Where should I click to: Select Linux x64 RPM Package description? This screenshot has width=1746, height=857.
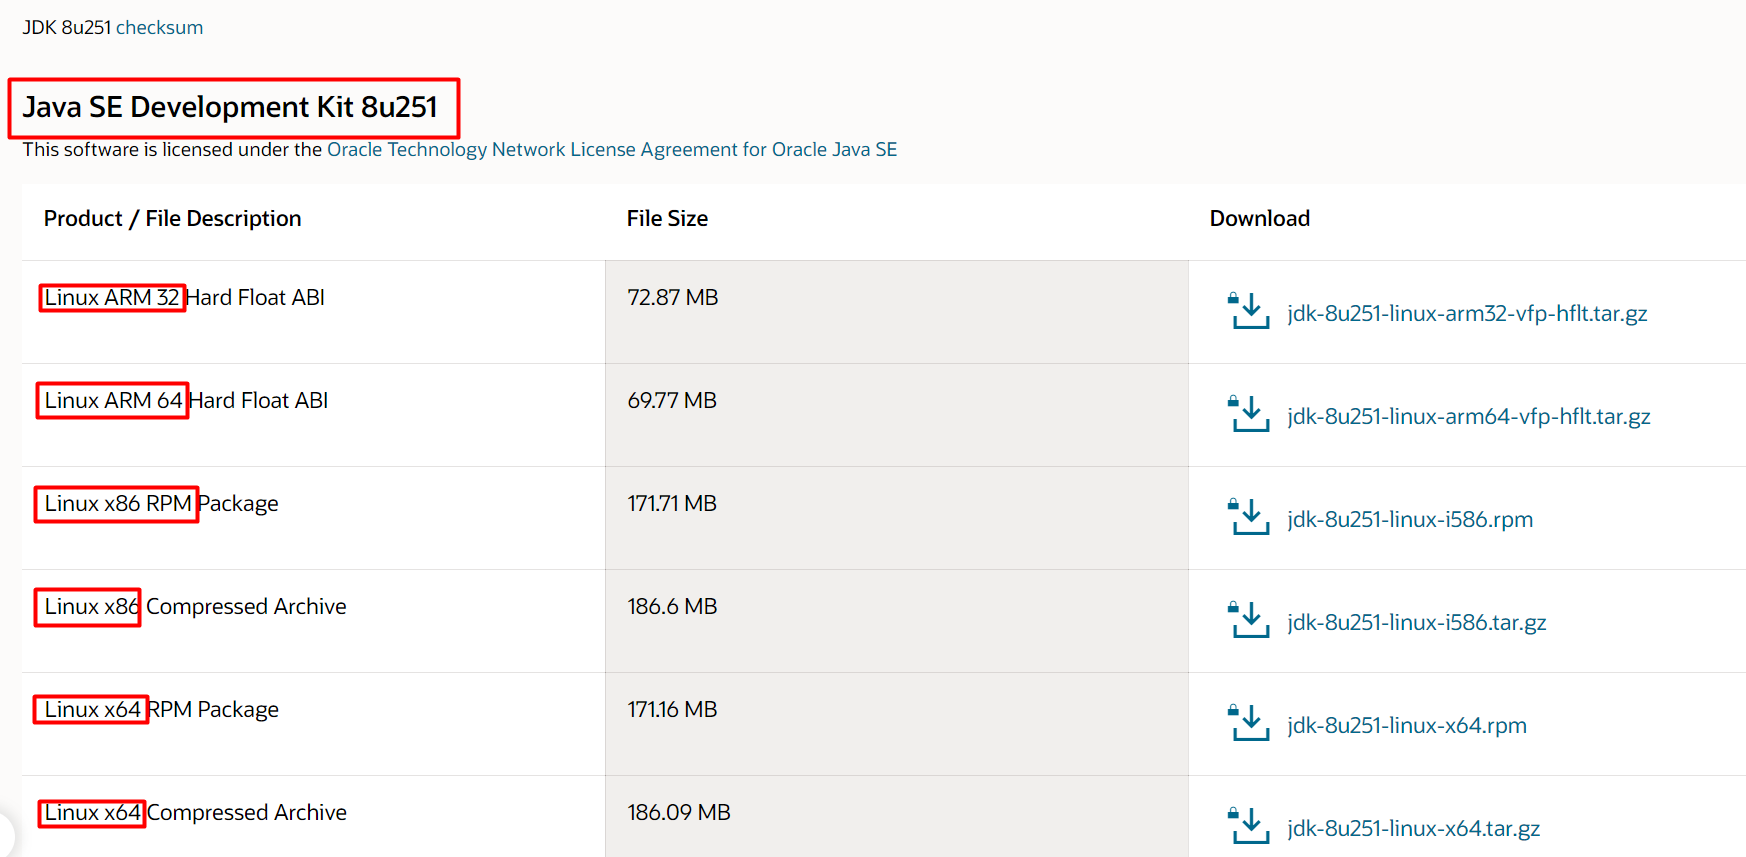[161, 709]
